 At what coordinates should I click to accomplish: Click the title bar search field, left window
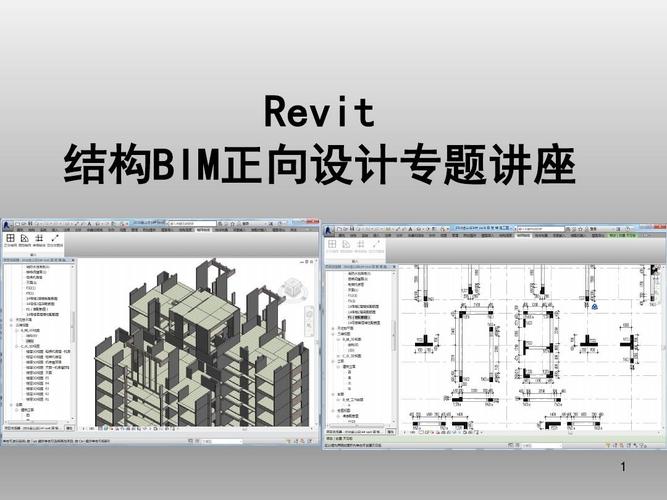193,223
